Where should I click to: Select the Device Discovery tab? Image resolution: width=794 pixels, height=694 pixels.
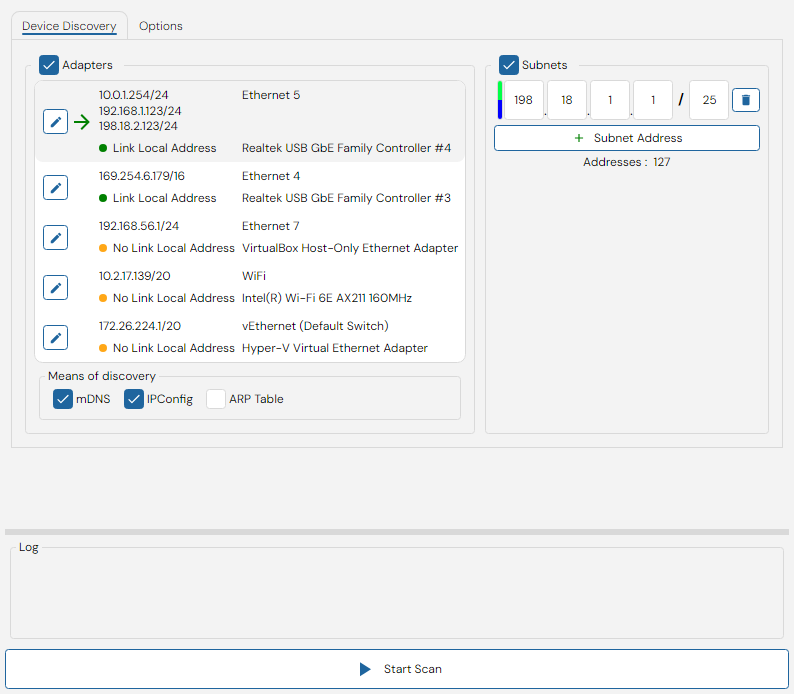click(69, 26)
